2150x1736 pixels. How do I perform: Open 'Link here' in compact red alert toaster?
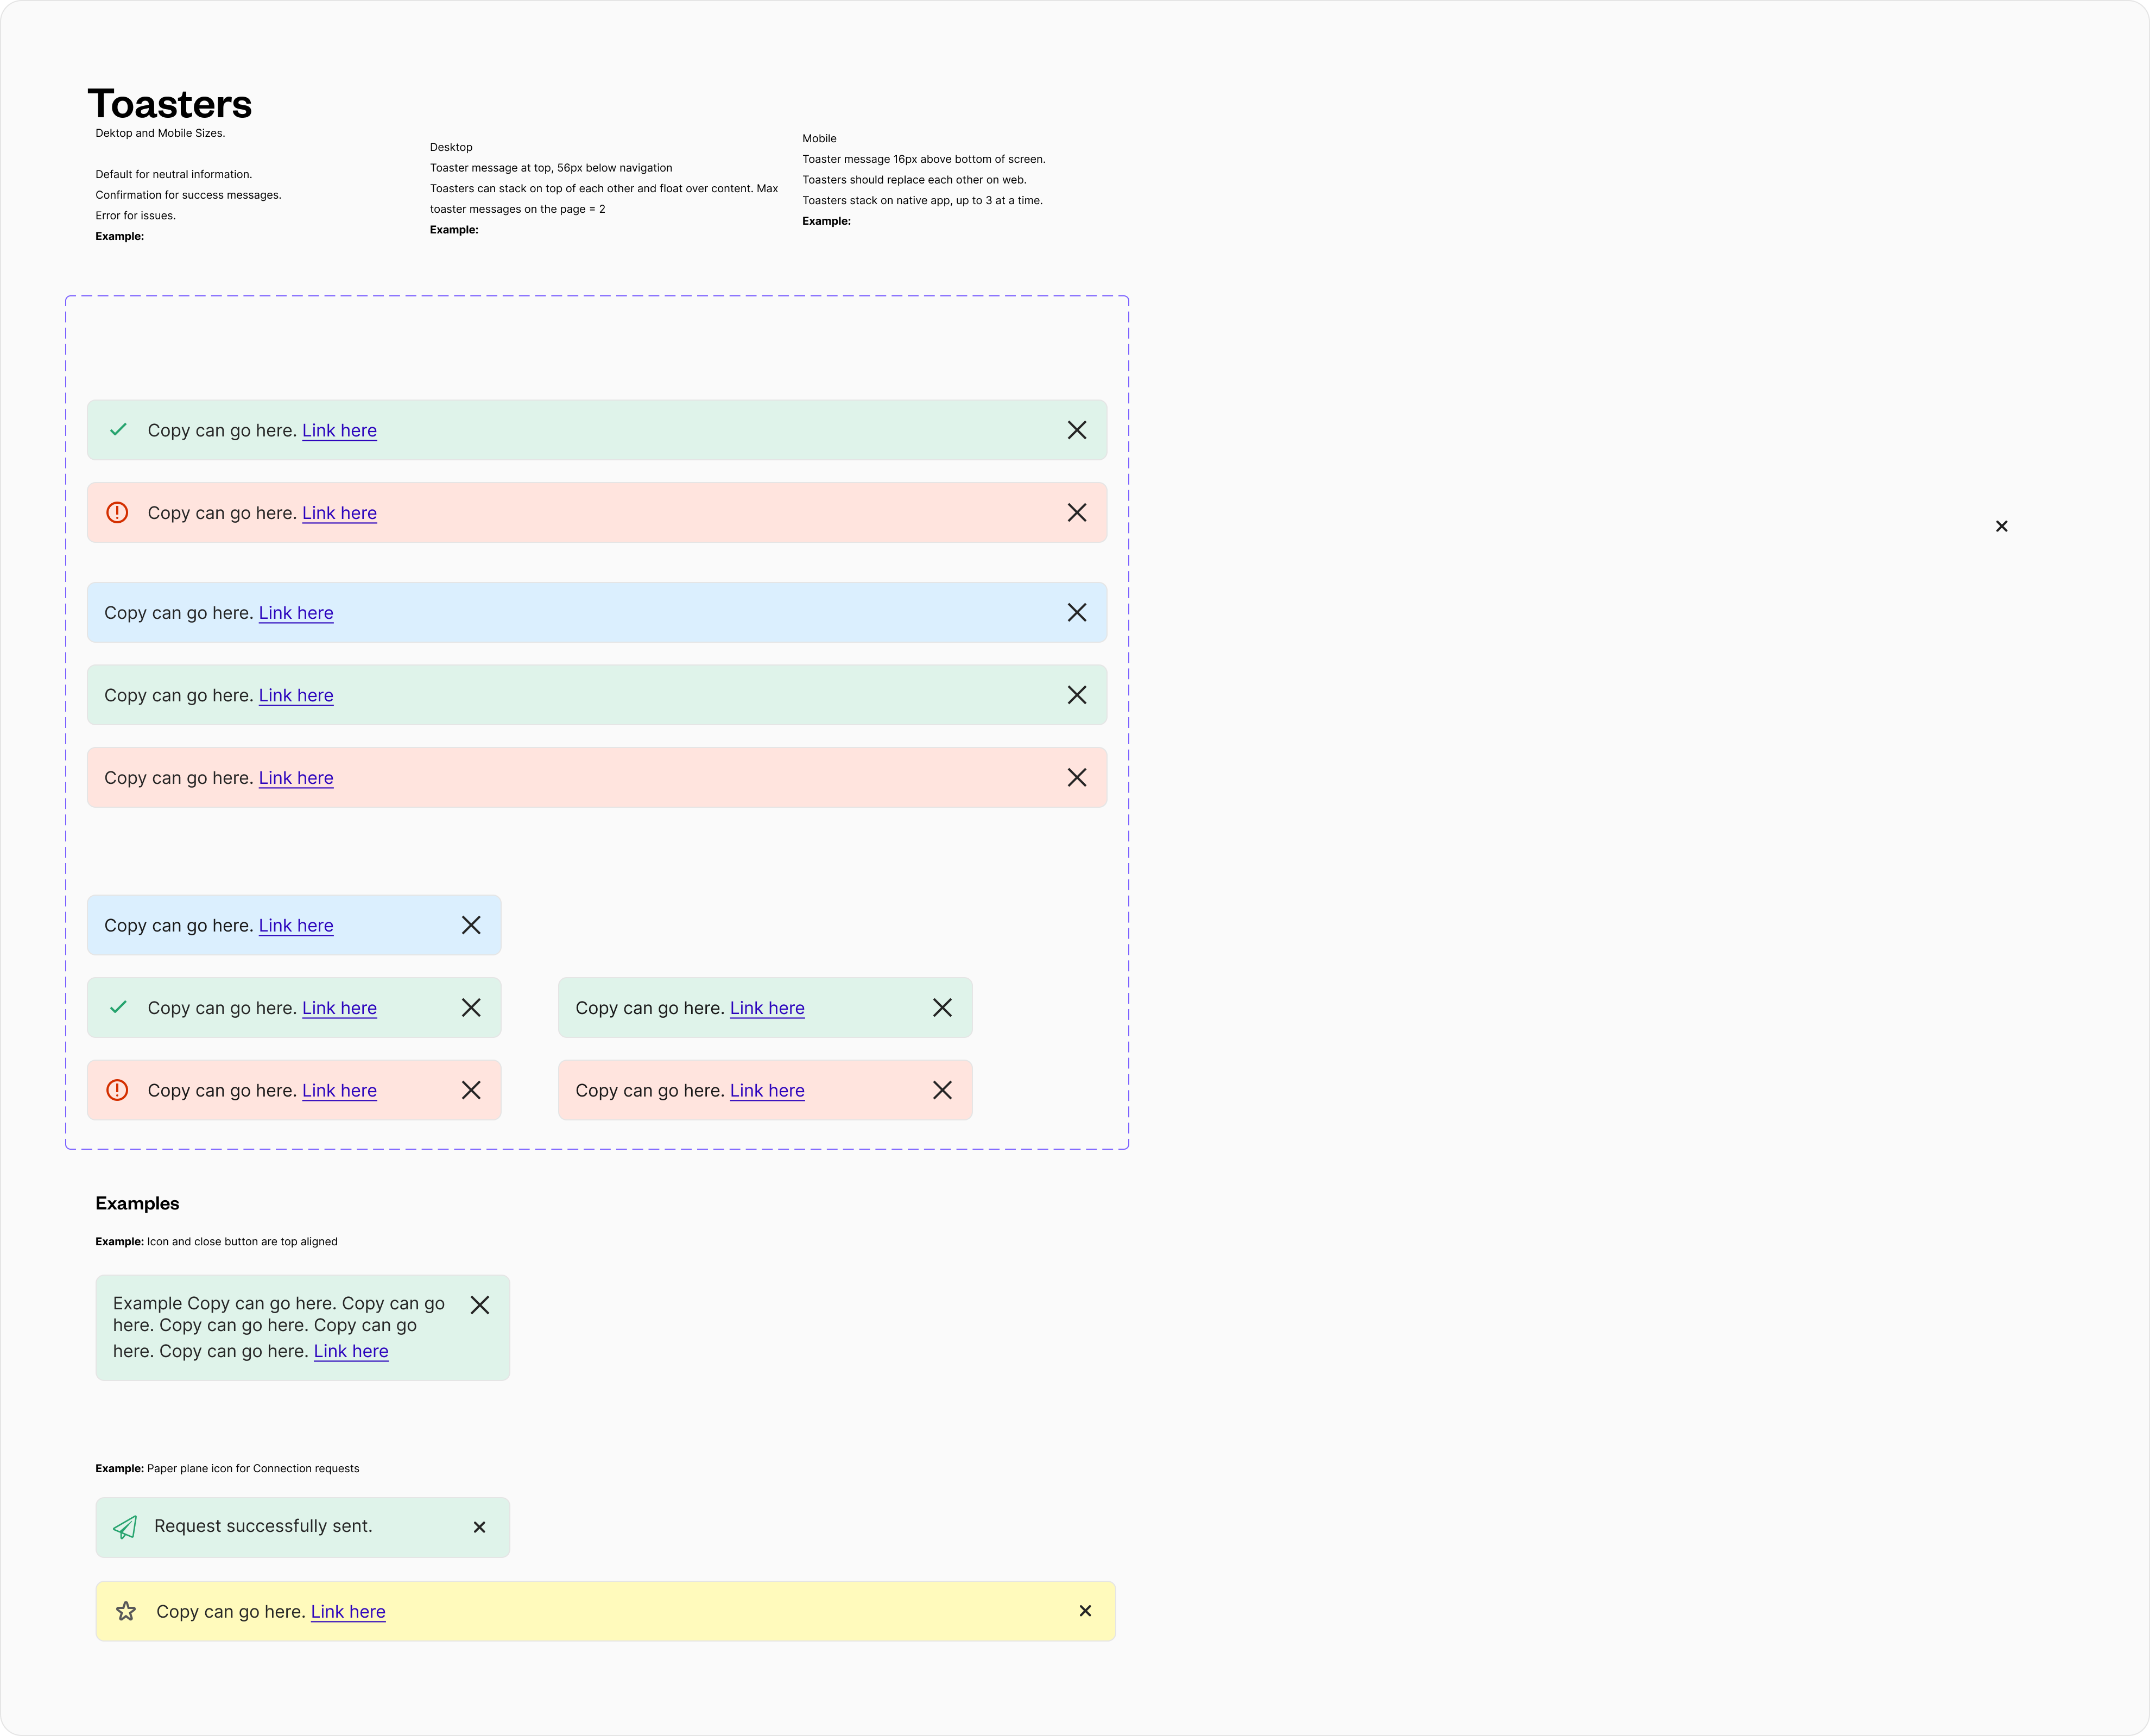340,1091
